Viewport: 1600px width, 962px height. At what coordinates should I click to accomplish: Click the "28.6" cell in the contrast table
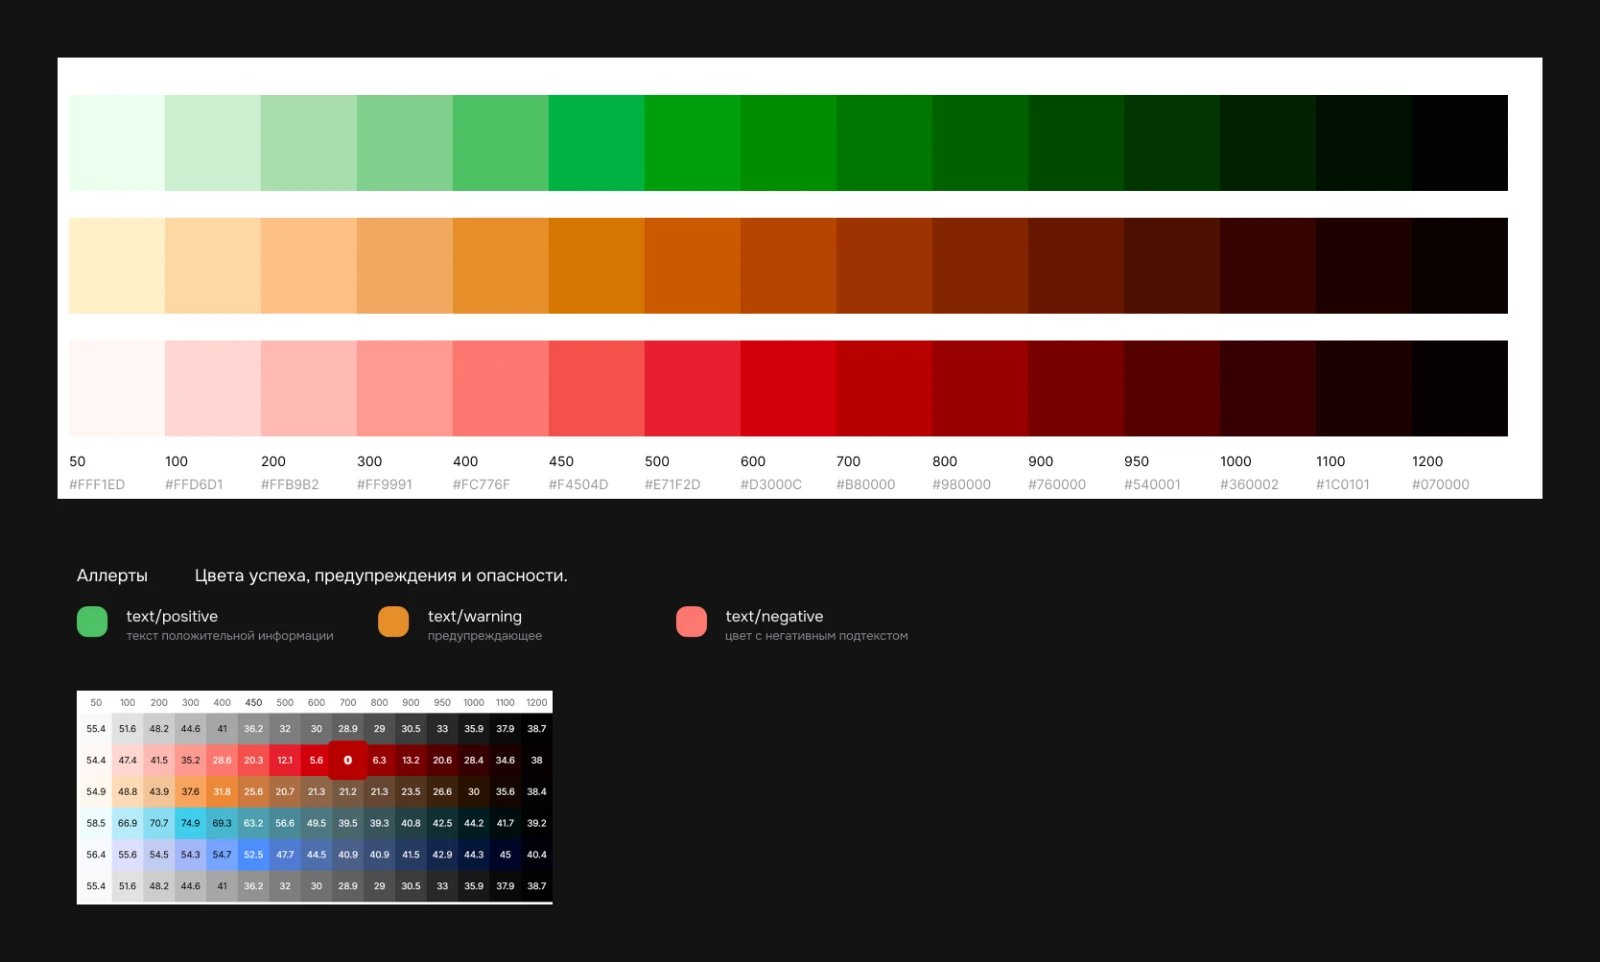coord(222,760)
